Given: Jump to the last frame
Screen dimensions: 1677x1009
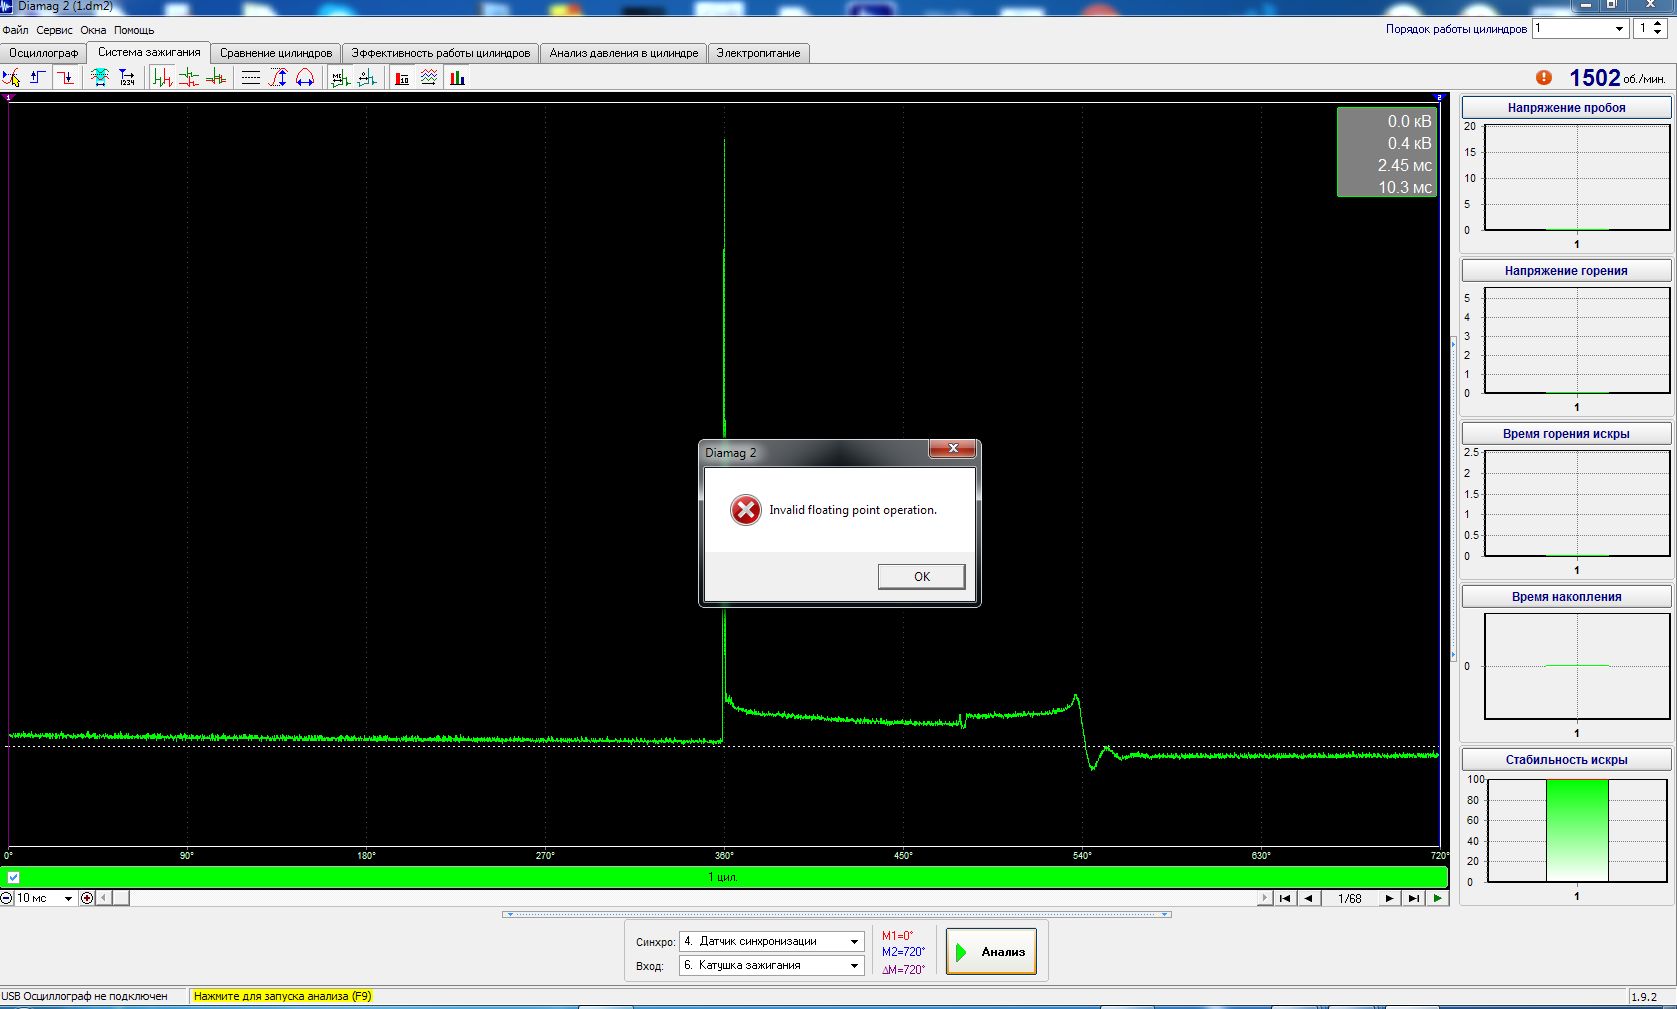Looking at the screenshot, I should tap(1413, 898).
